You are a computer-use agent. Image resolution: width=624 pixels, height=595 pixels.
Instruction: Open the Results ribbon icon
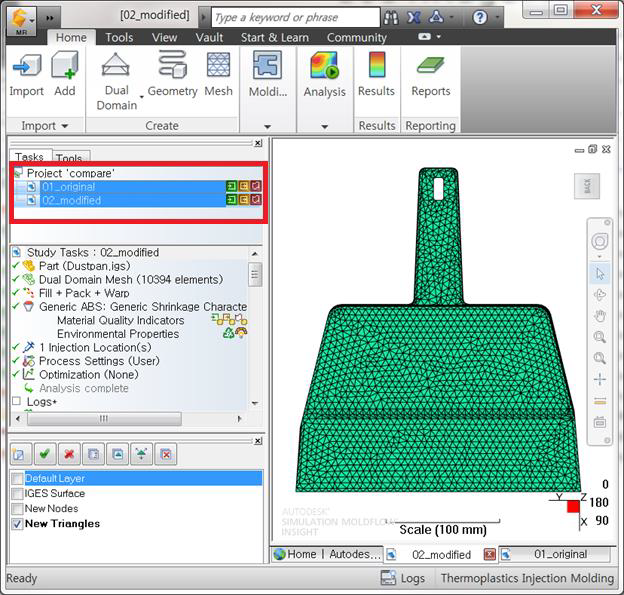376,64
